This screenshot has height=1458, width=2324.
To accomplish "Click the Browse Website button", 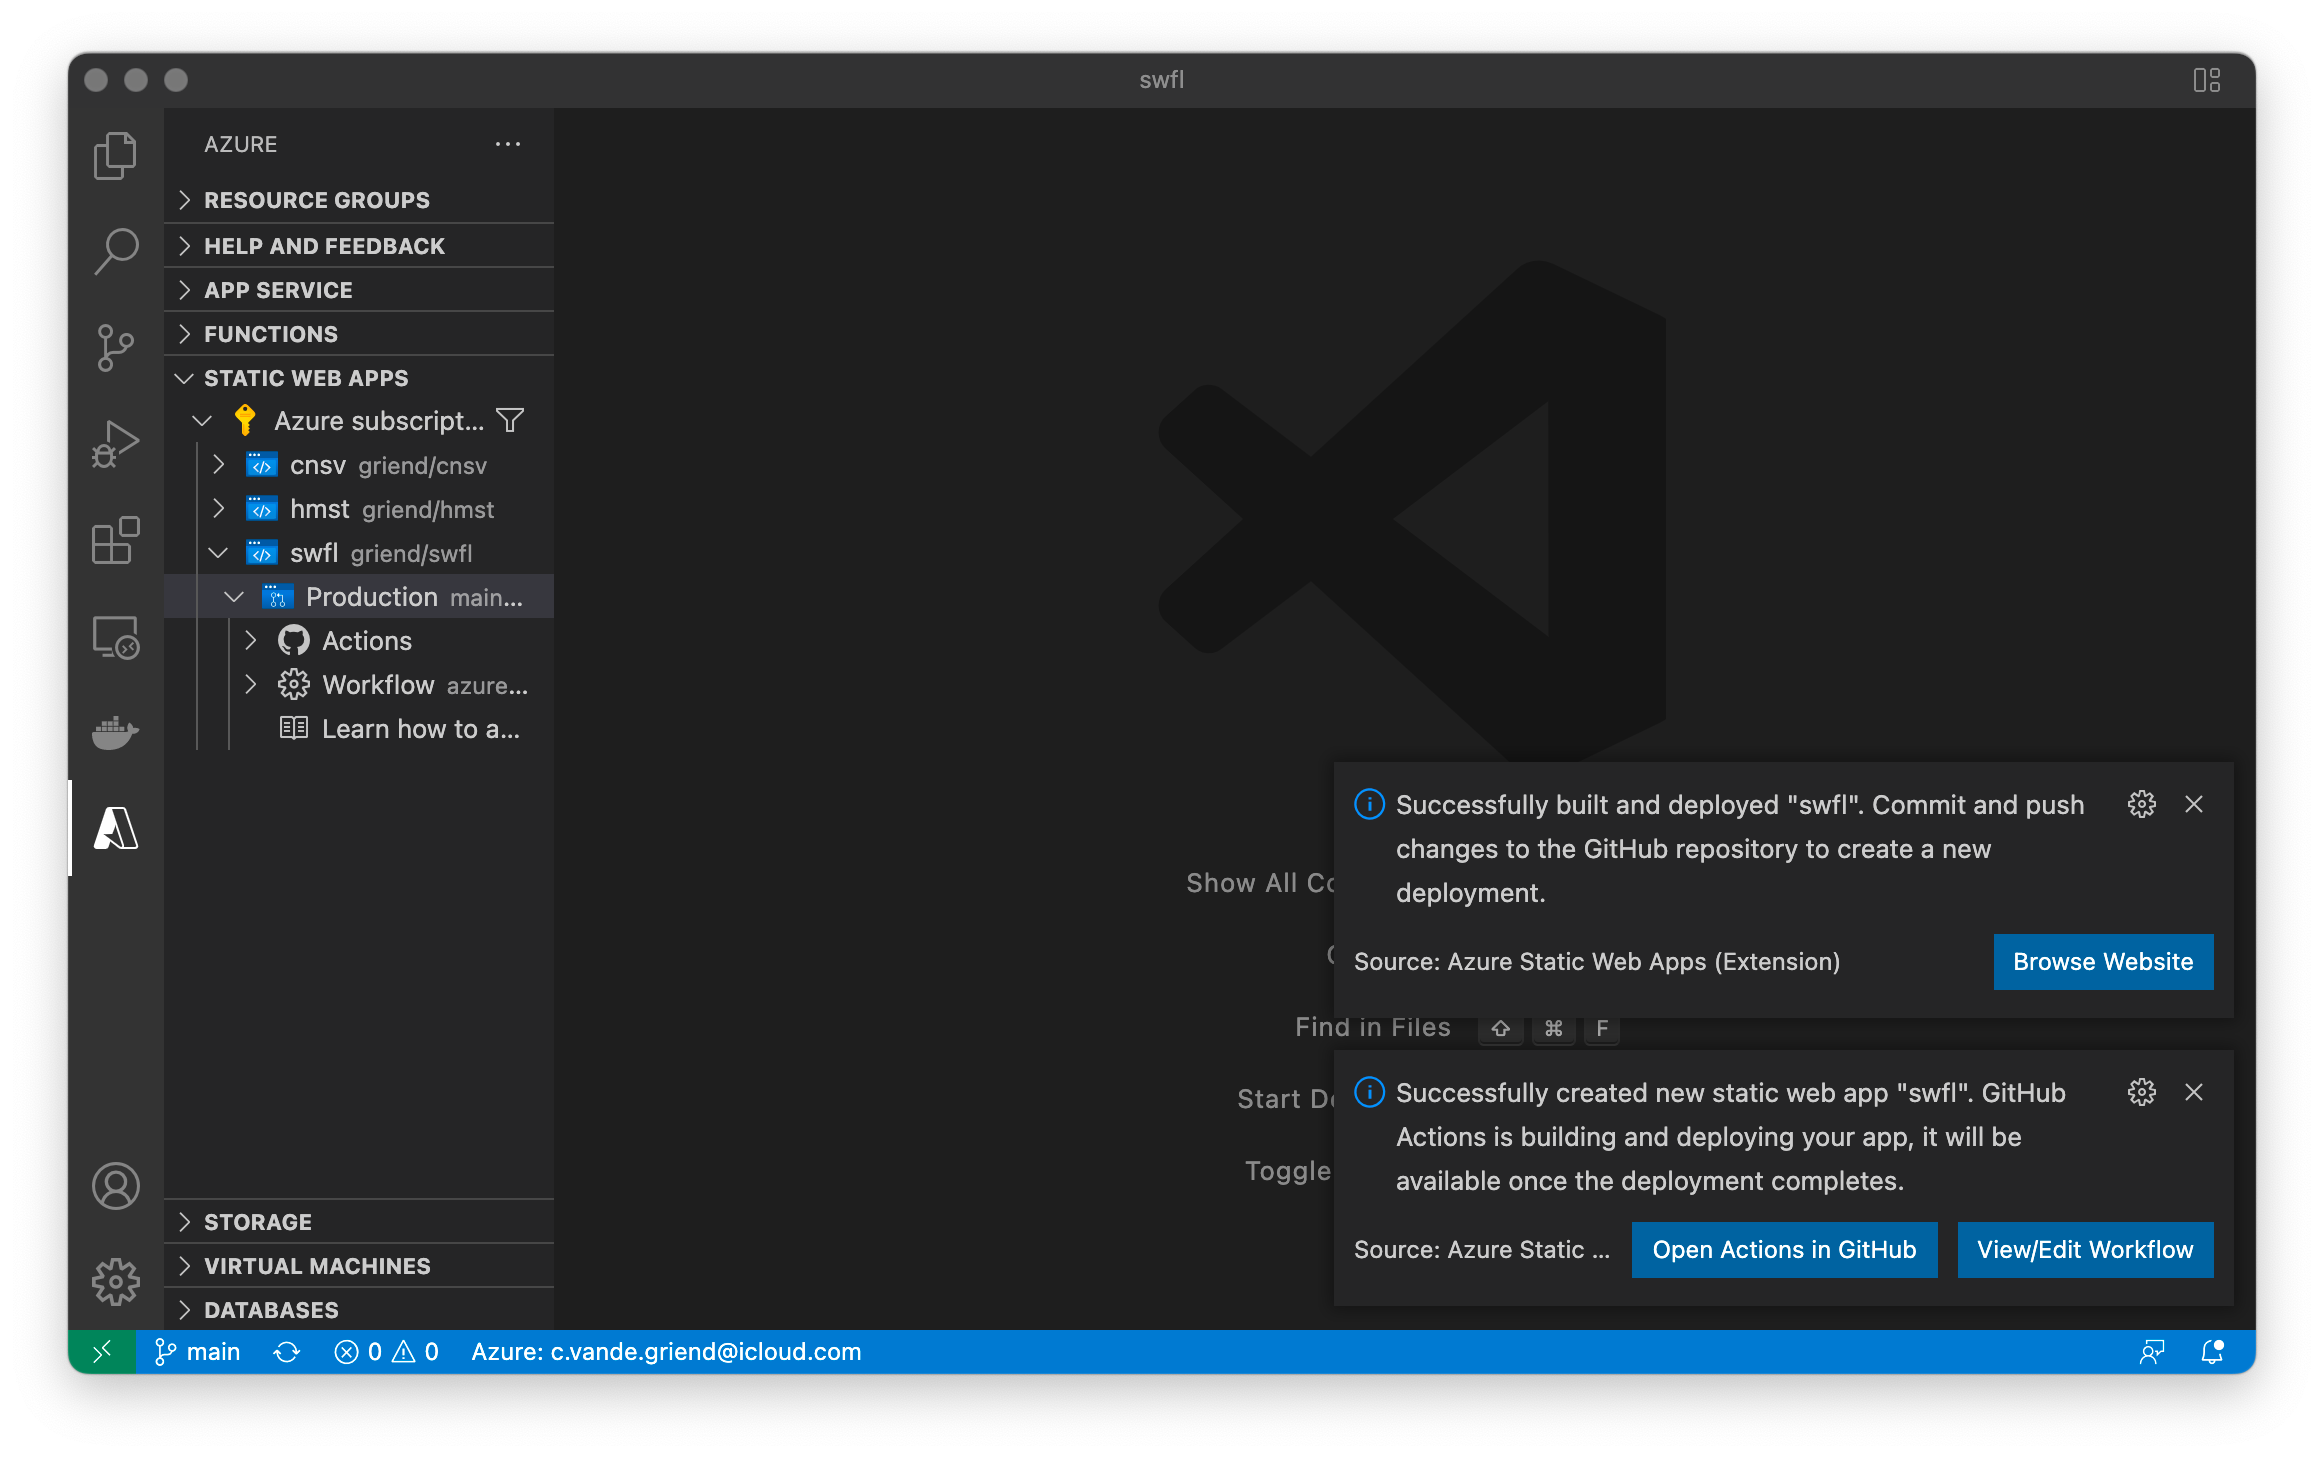I will tap(2103, 962).
